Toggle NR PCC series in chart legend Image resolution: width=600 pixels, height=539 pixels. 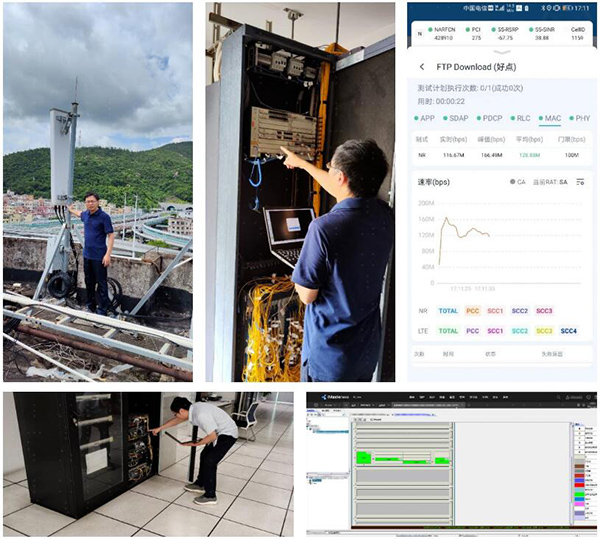[473, 311]
